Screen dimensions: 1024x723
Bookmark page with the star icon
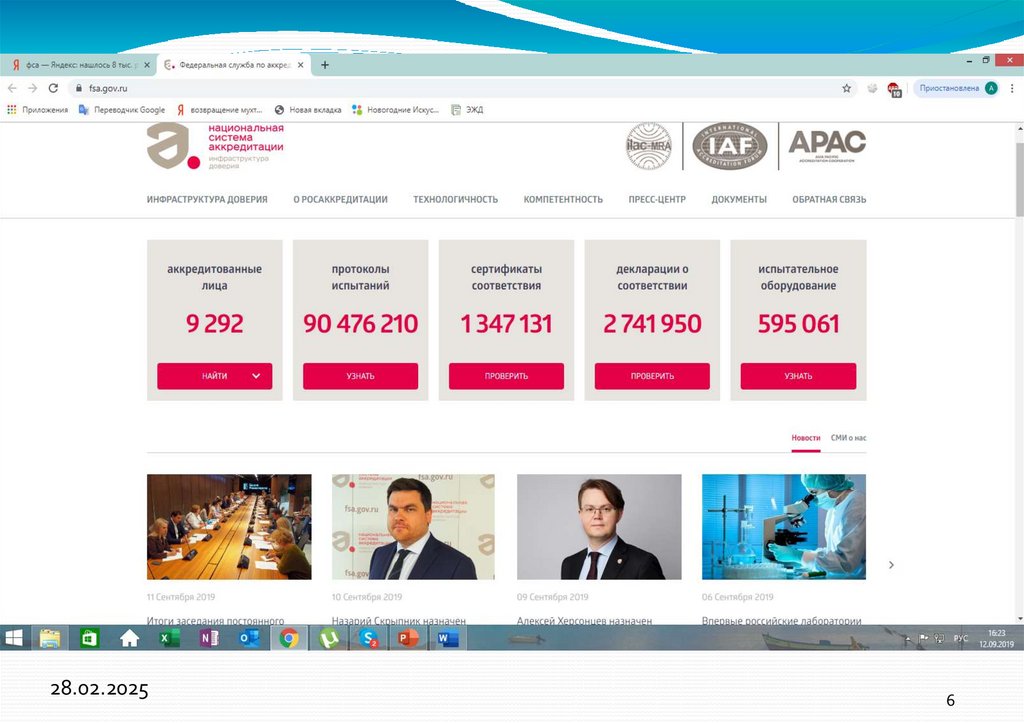click(846, 88)
